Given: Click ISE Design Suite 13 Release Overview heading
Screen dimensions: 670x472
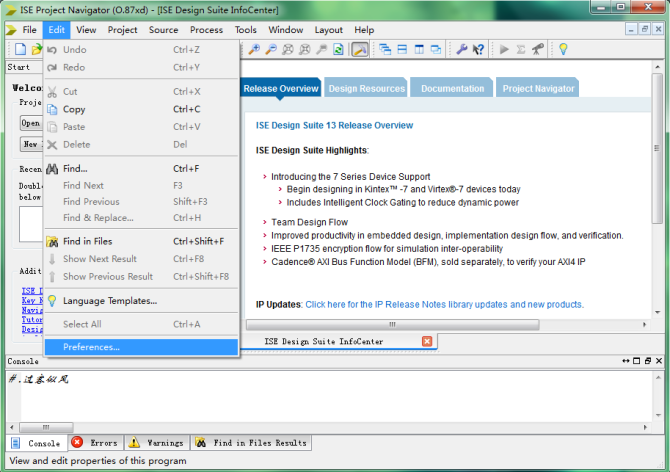Looking at the screenshot, I should [x=334, y=126].
